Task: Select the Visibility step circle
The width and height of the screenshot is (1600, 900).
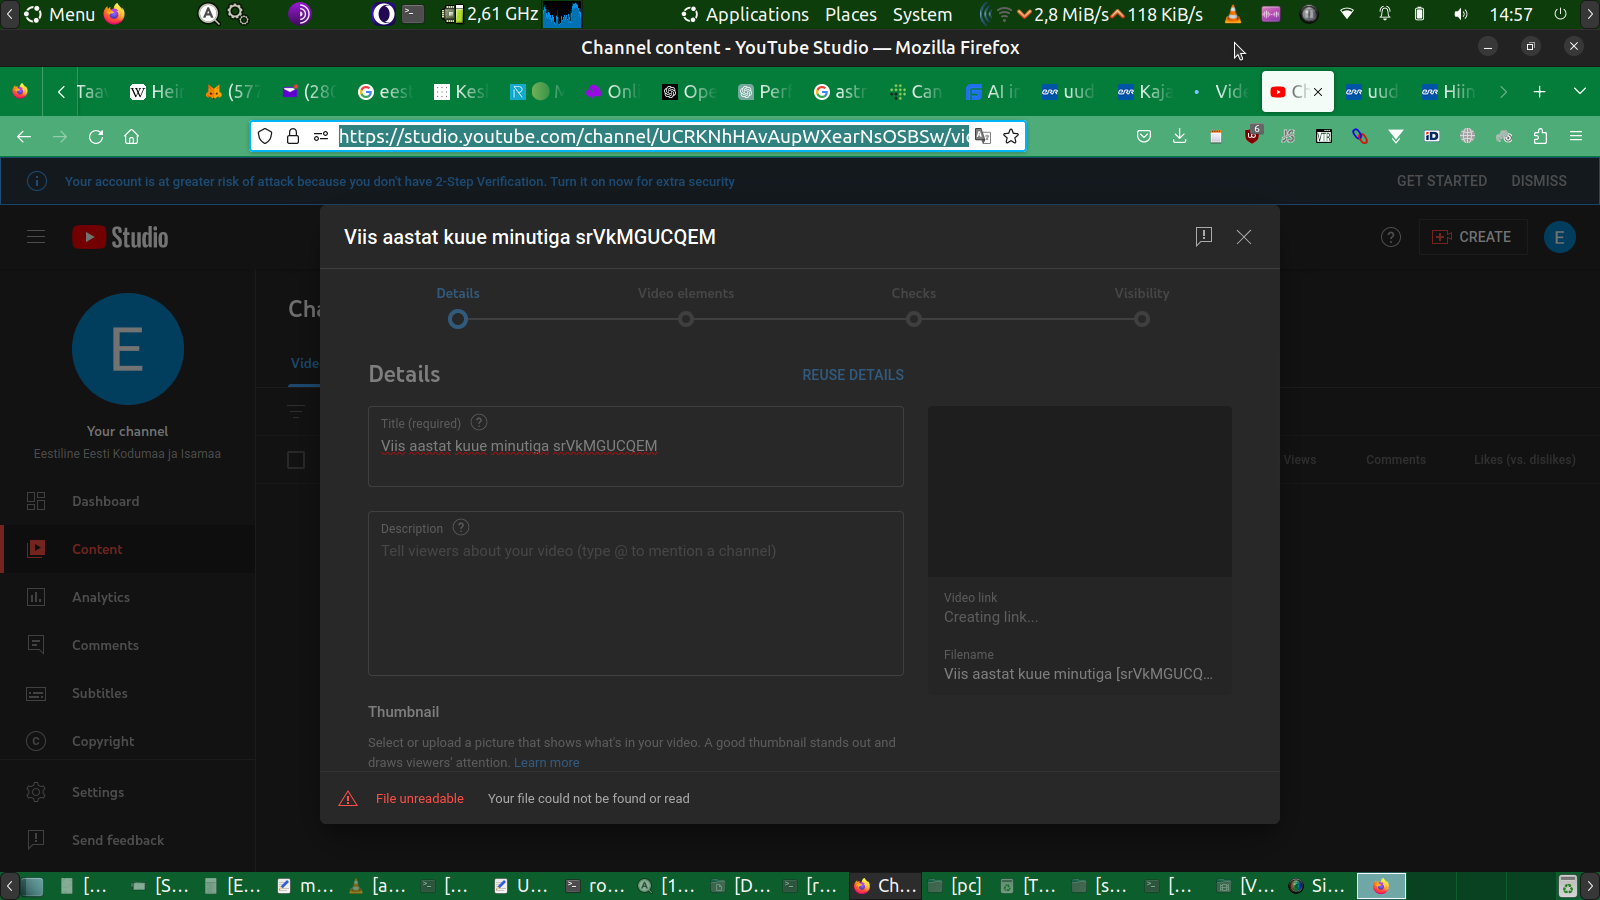Action: (x=1142, y=319)
